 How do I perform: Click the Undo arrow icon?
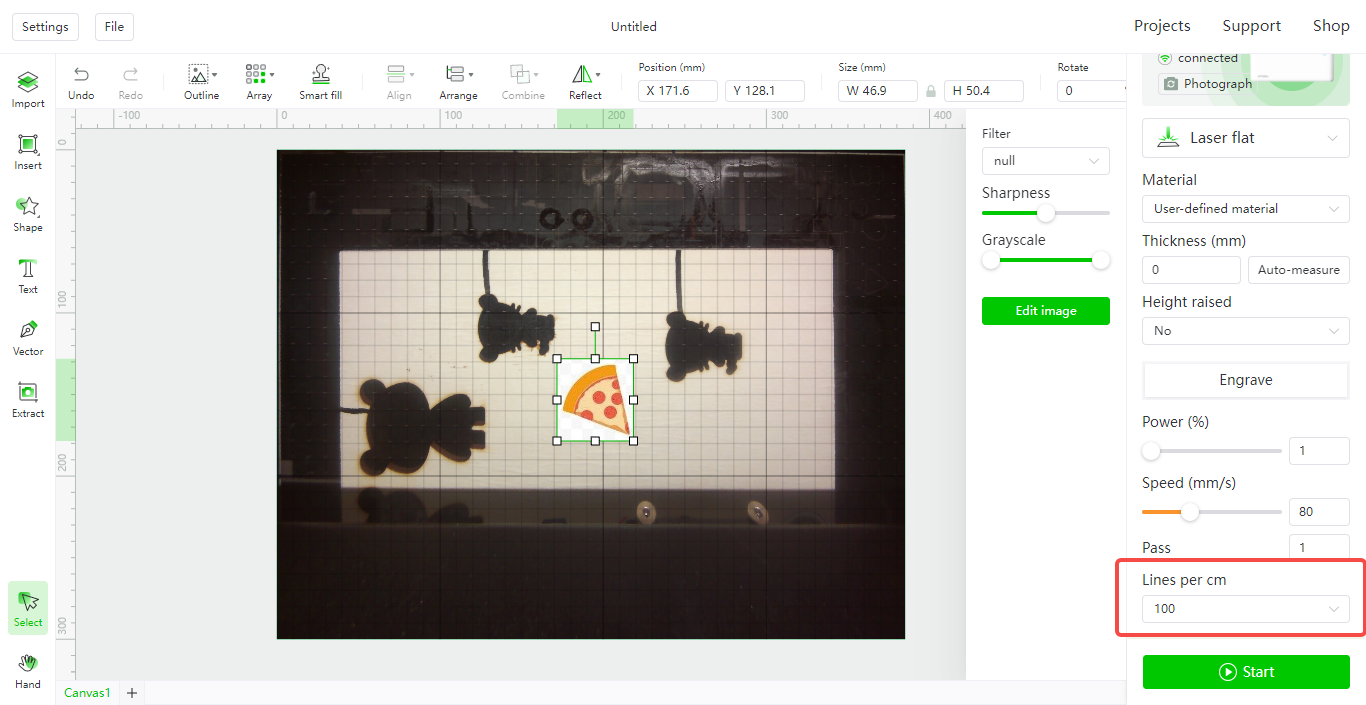(81, 75)
